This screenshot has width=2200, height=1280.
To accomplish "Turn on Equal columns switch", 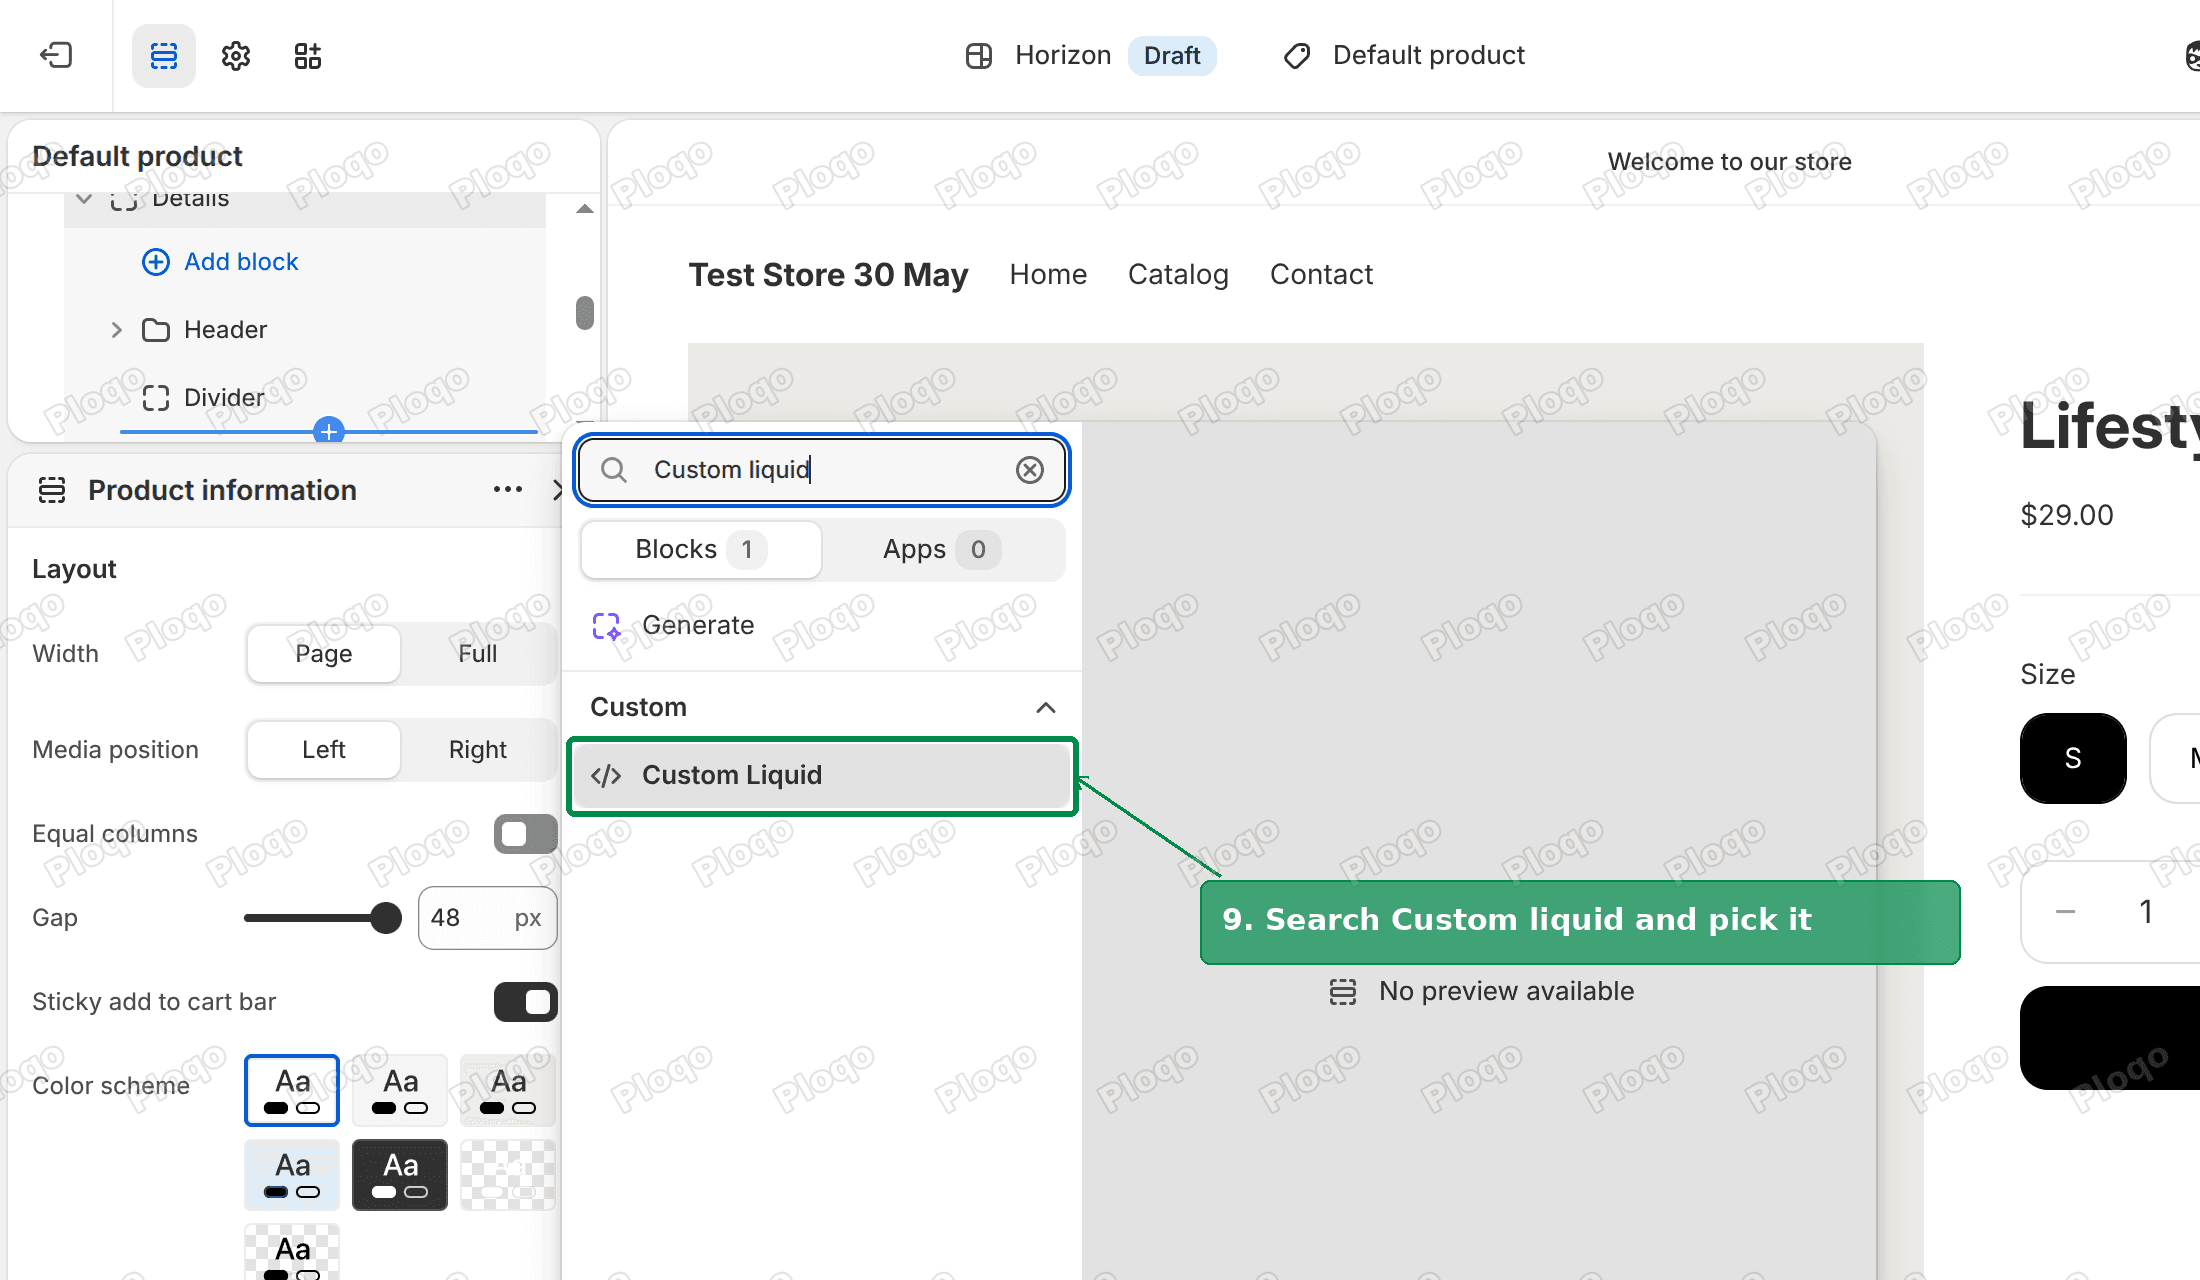I will 526,834.
